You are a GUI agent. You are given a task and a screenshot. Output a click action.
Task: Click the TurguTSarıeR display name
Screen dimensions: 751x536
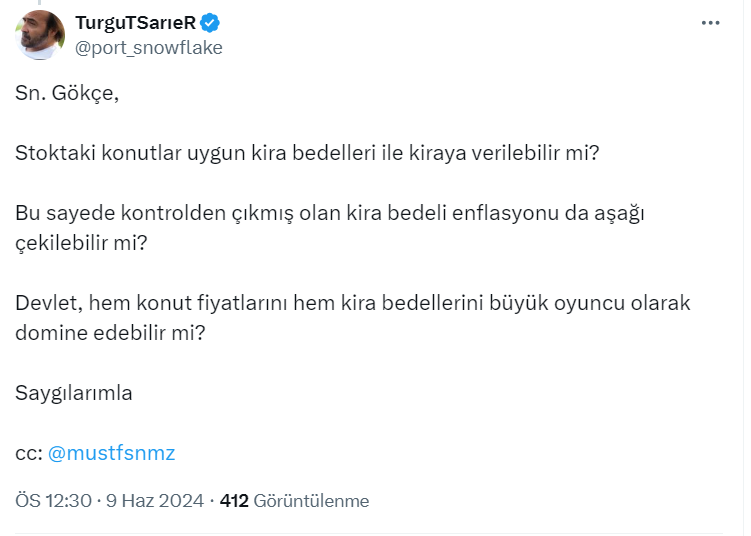[134, 22]
